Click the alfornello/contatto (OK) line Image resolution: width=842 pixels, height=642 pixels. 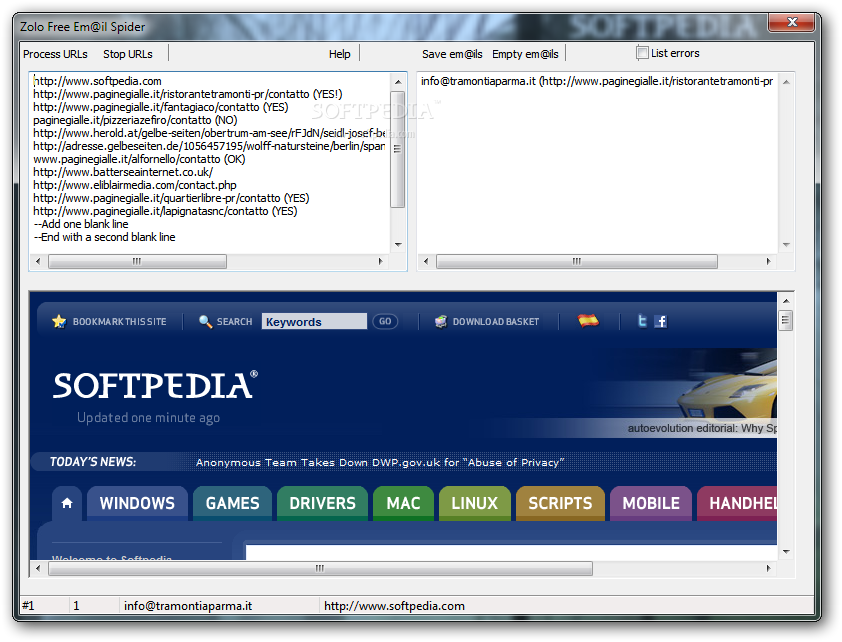(x=139, y=159)
